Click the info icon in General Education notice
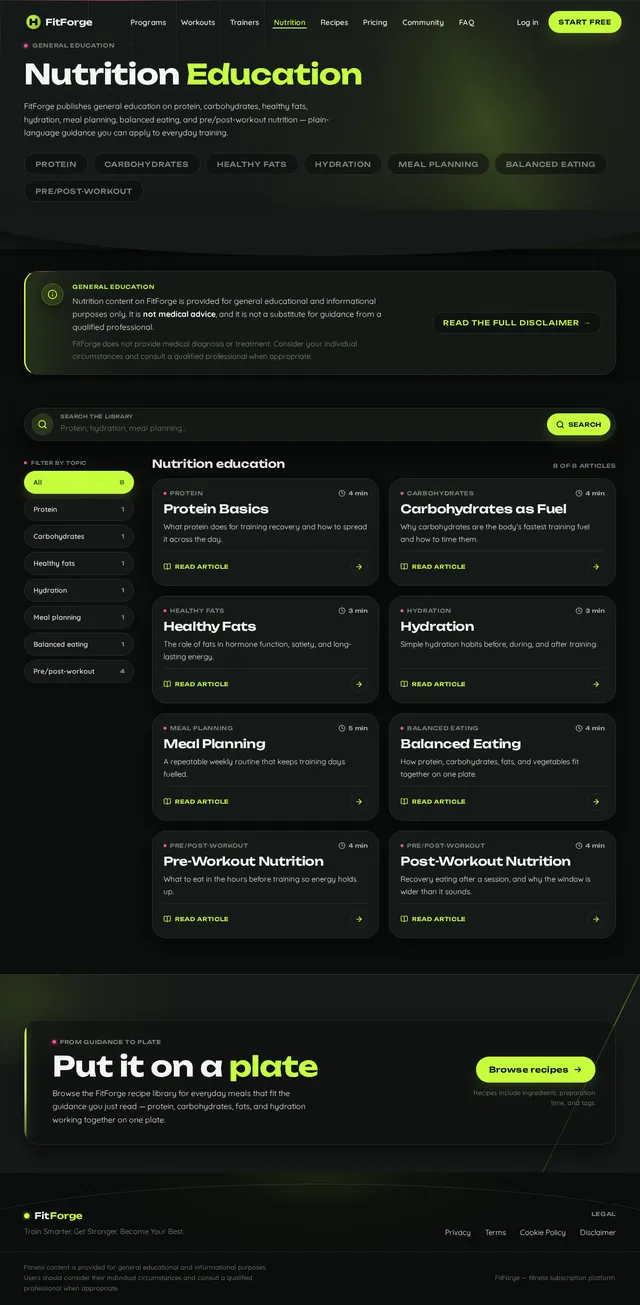The image size is (640, 1305). point(53,294)
